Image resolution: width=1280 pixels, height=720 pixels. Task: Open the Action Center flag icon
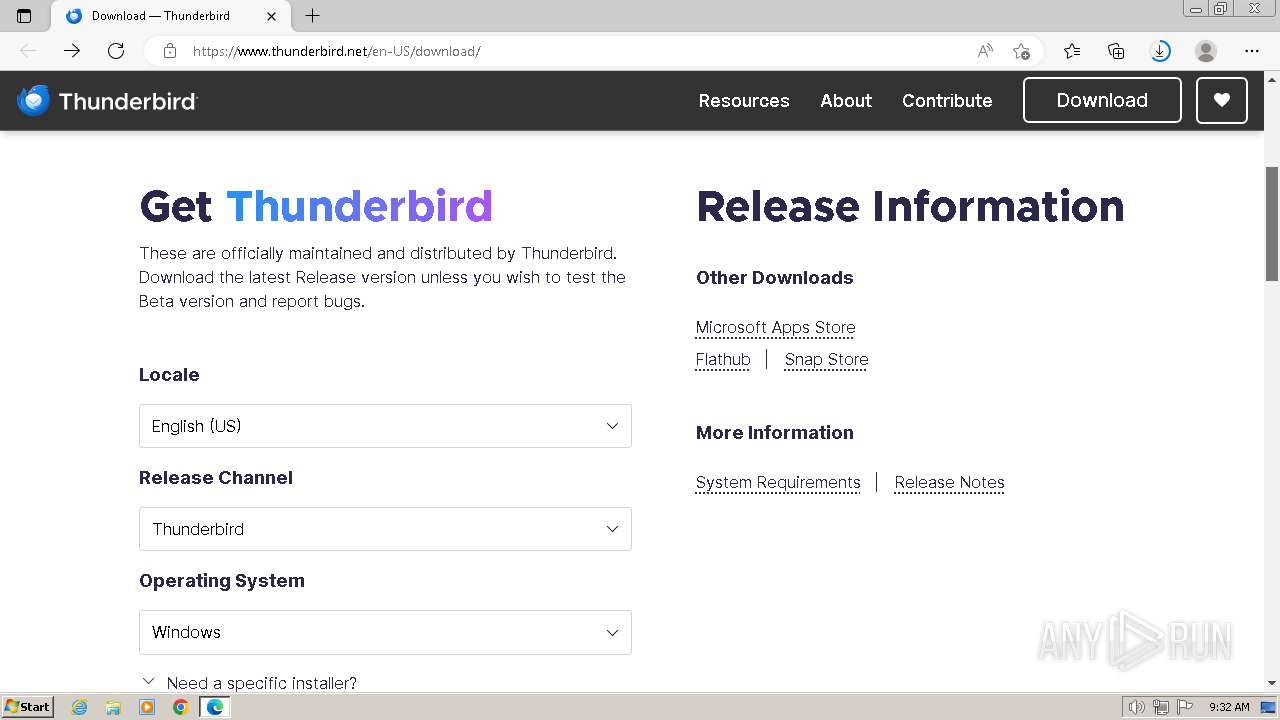pyautogui.click(x=1185, y=707)
